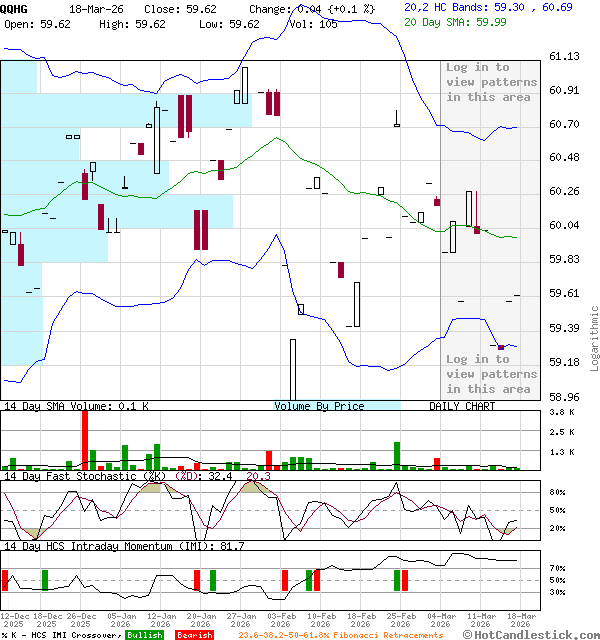Click the Fibonacci Retracements legend text
The height and width of the screenshot is (640, 600).
(x=341, y=635)
